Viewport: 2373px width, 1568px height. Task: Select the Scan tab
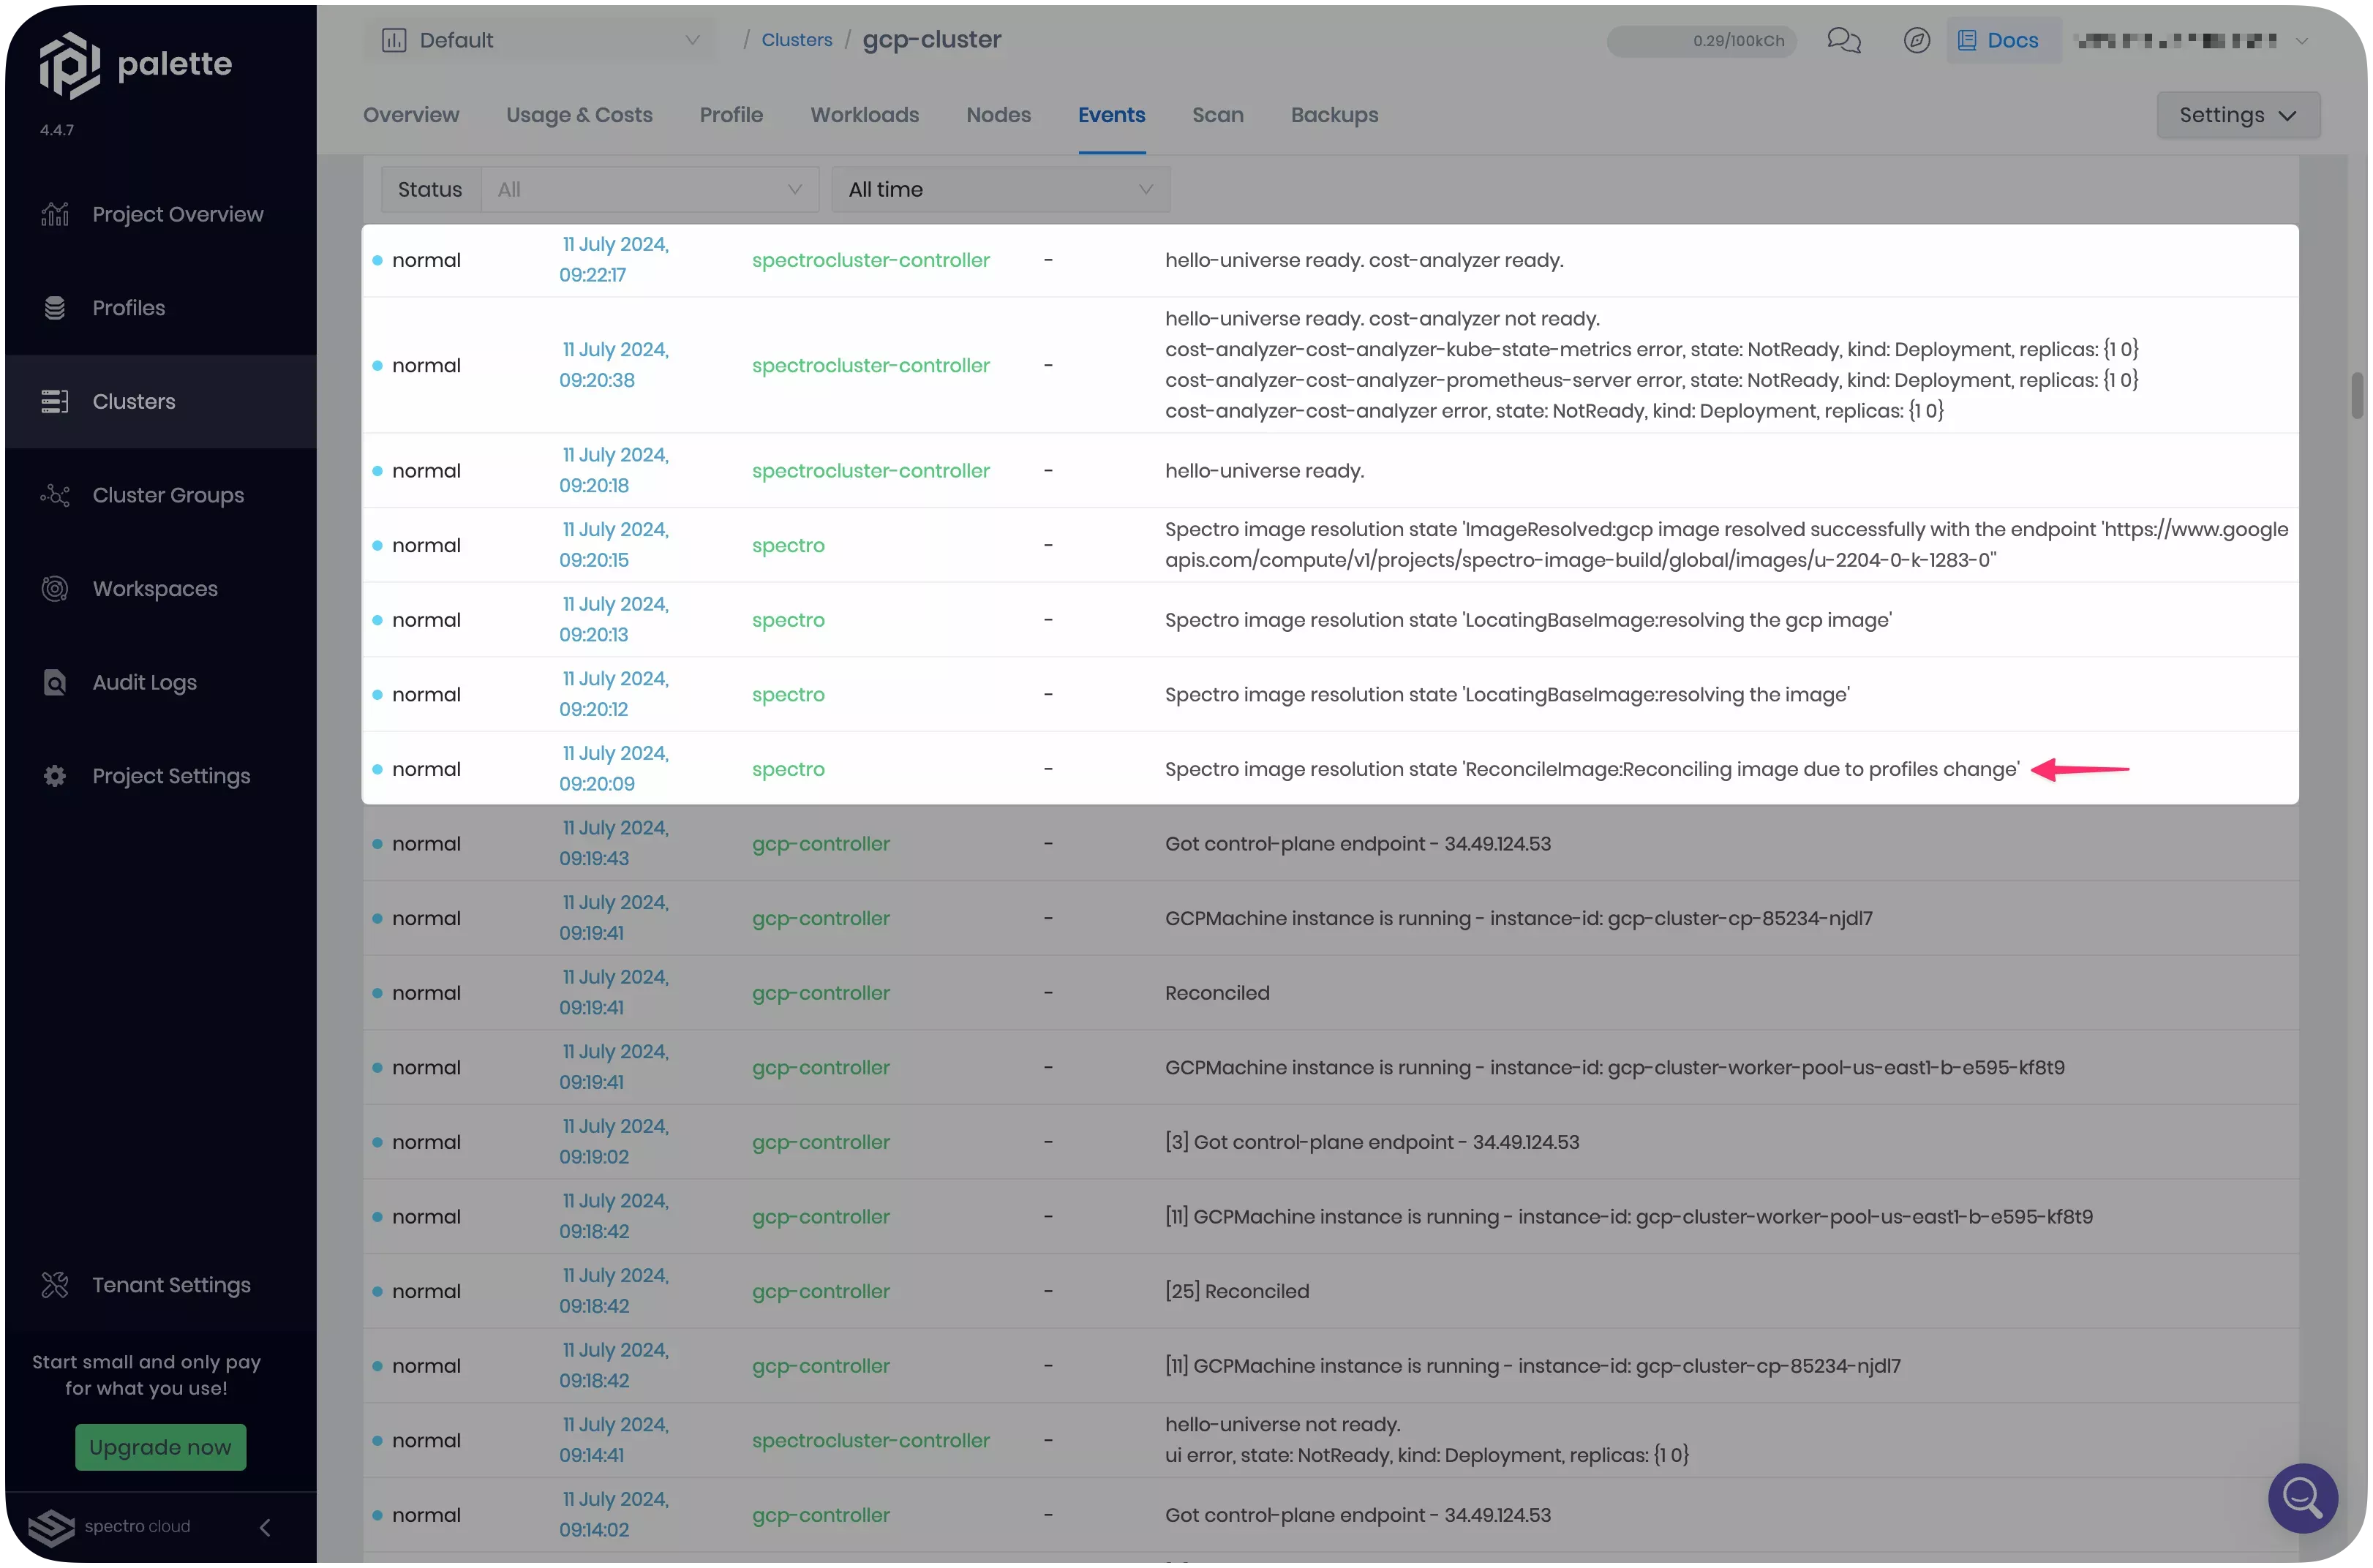pyautogui.click(x=1216, y=114)
